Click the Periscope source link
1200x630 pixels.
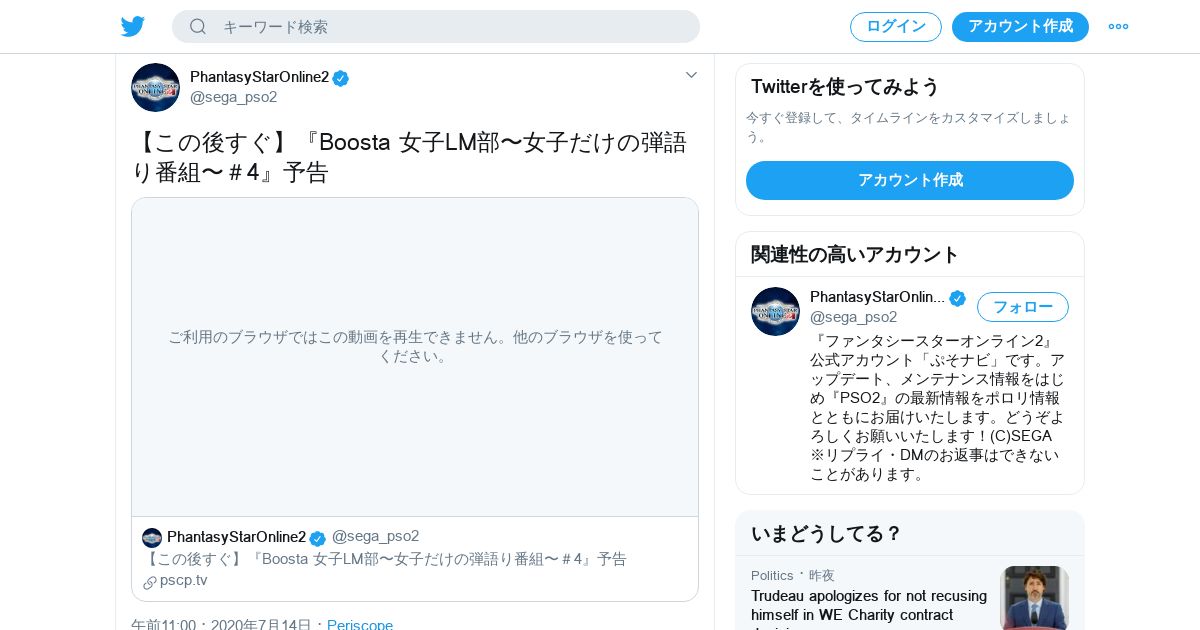(360, 624)
